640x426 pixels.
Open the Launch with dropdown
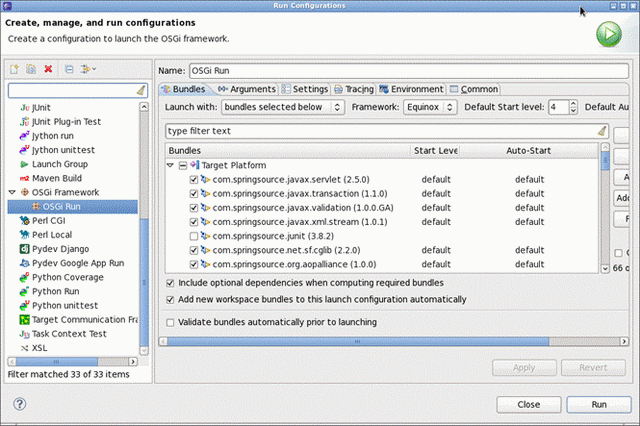pyautogui.click(x=283, y=107)
